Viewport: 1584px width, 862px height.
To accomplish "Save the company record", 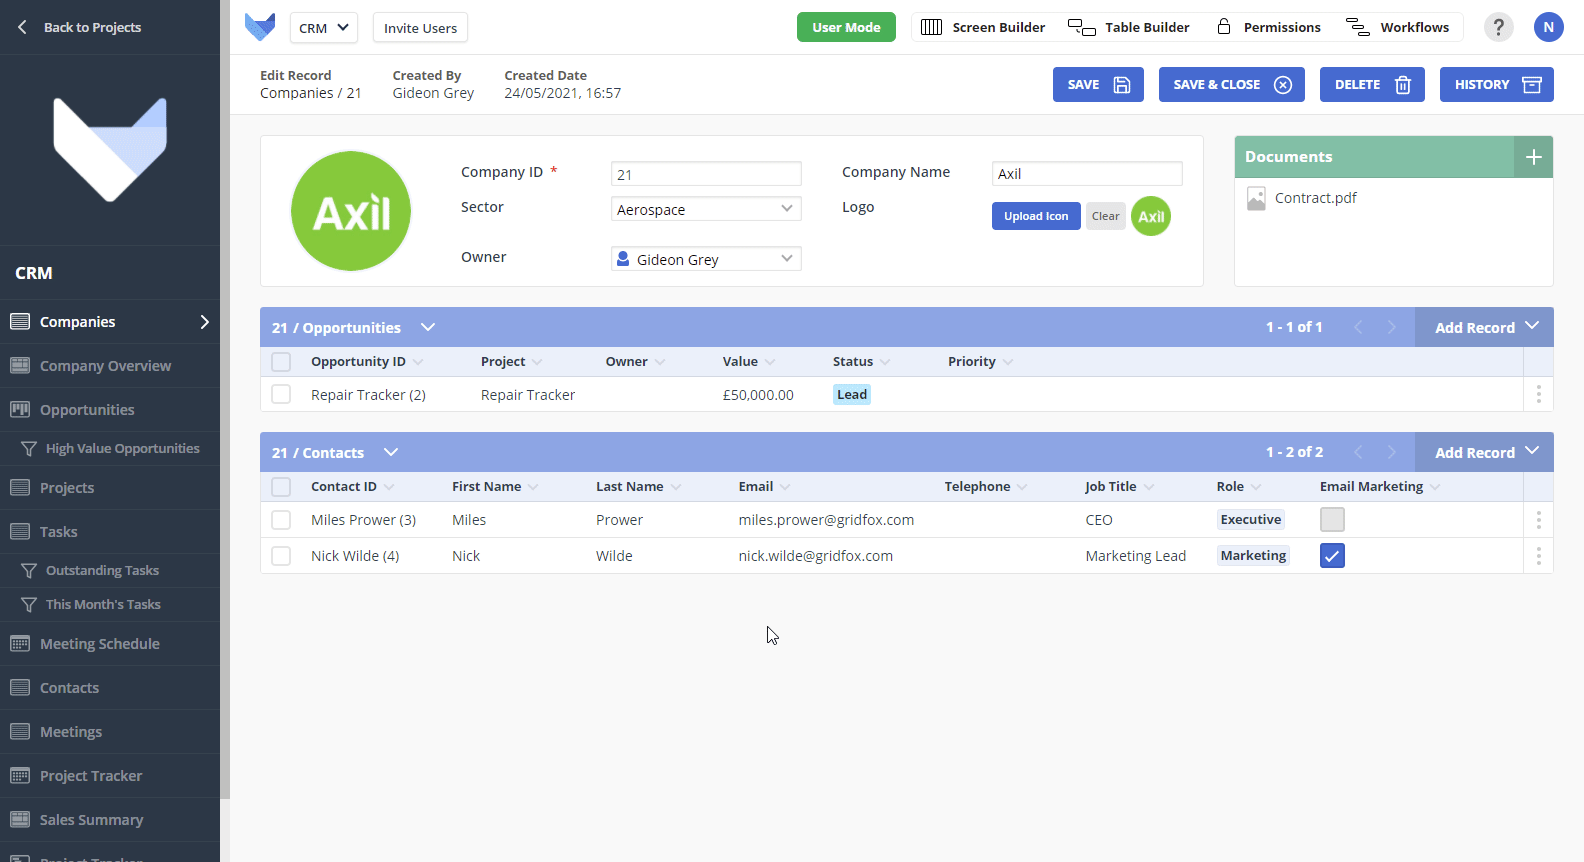I will pos(1098,85).
